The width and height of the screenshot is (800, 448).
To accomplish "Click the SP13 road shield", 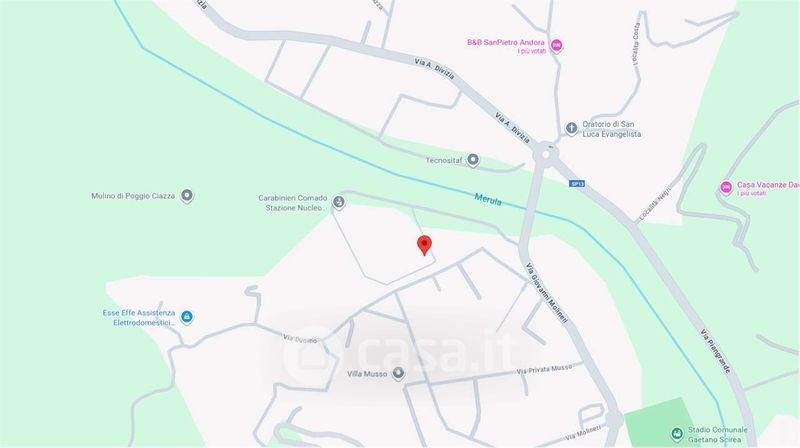I will click(x=577, y=184).
